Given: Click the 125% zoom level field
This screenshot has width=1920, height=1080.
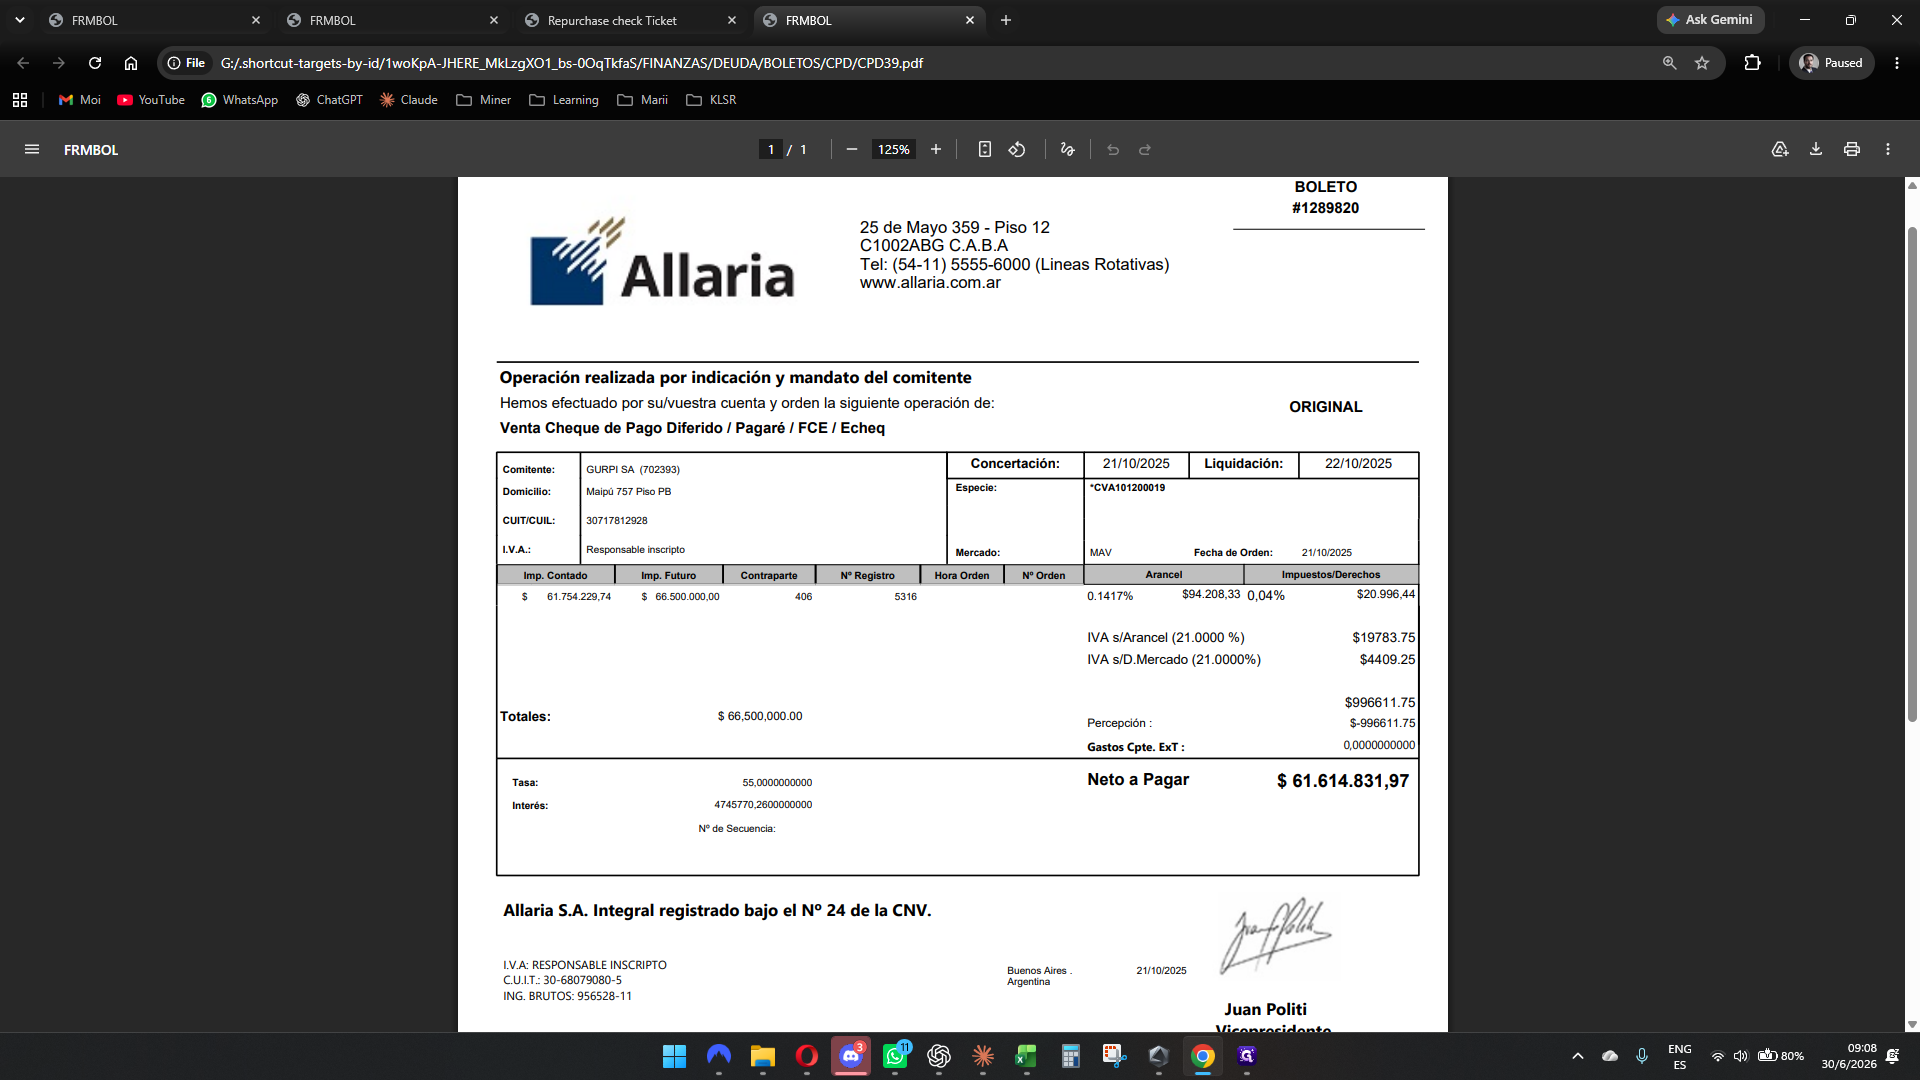Looking at the screenshot, I should (x=894, y=149).
